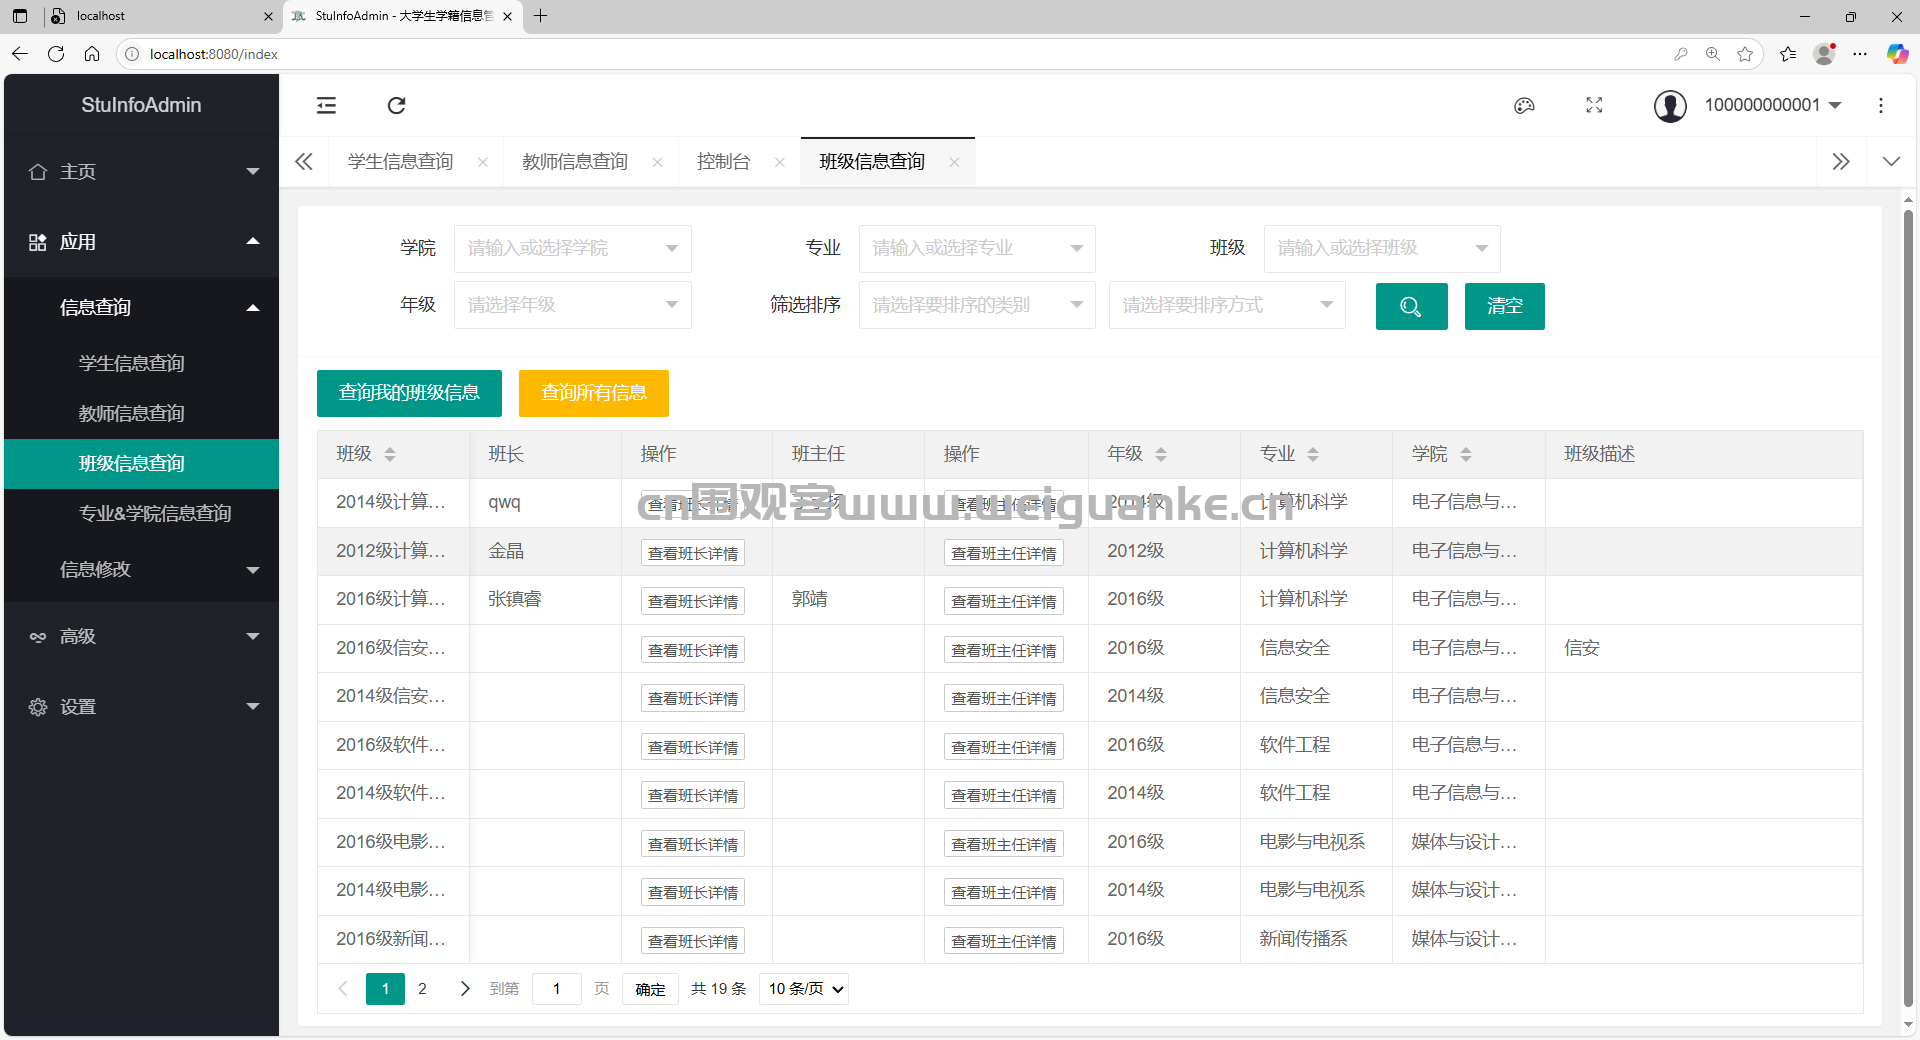Select 专业&学院信息查询 in the sidebar

click(141, 513)
